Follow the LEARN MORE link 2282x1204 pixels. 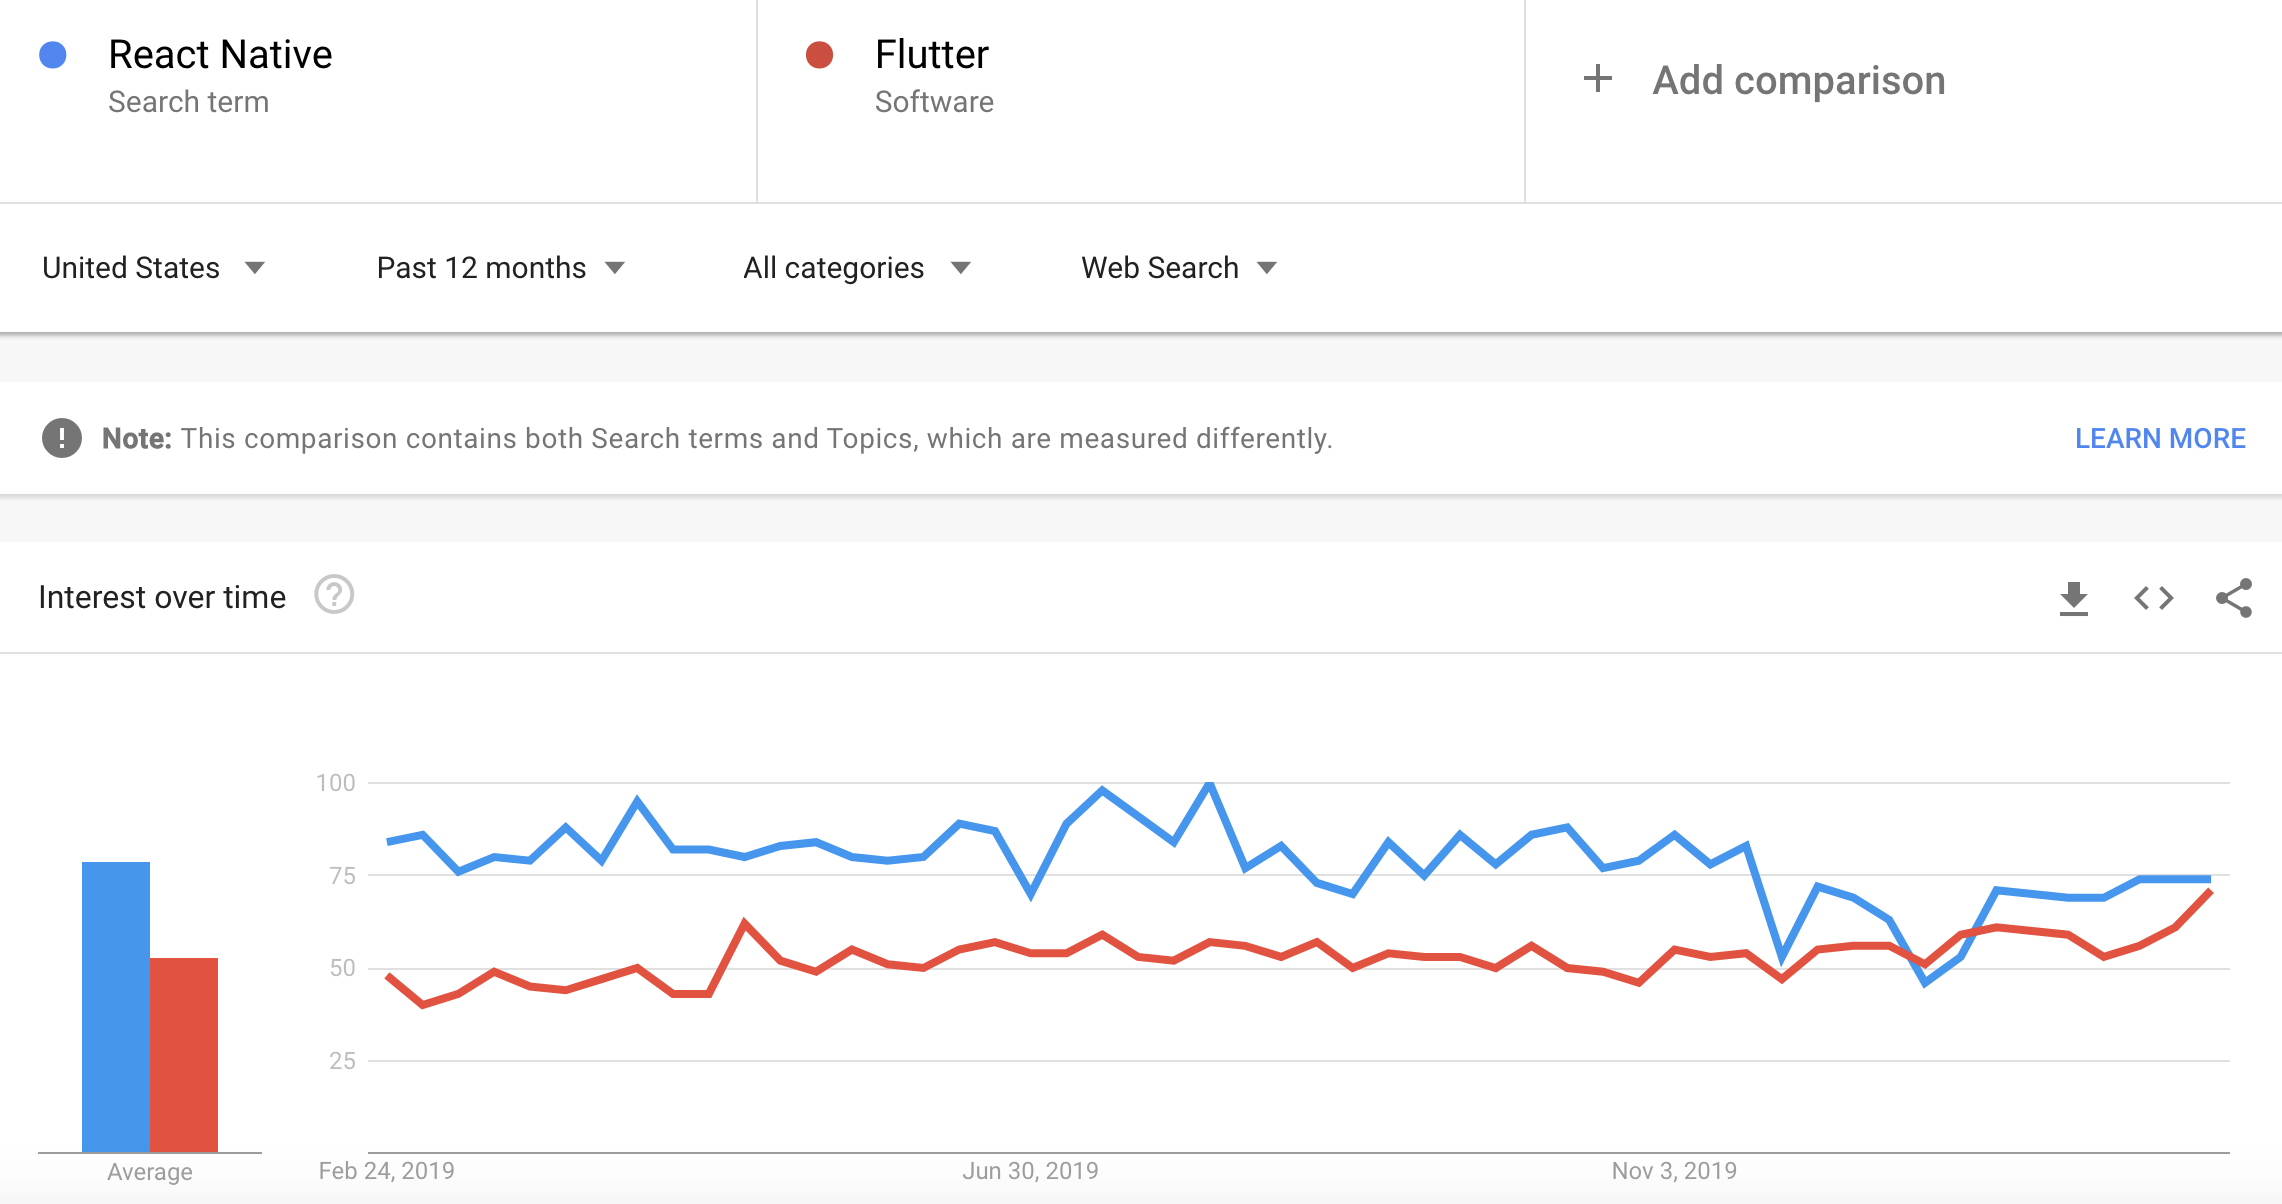click(2160, 438)
